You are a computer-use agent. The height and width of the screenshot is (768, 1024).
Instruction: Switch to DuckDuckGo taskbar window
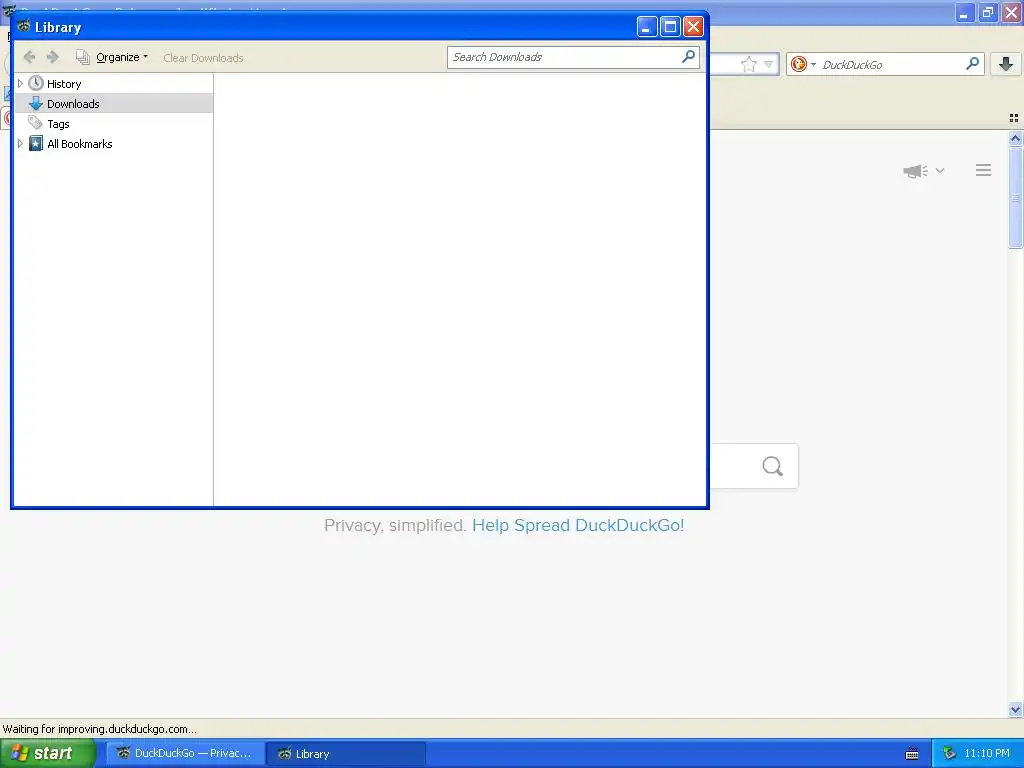185,753
